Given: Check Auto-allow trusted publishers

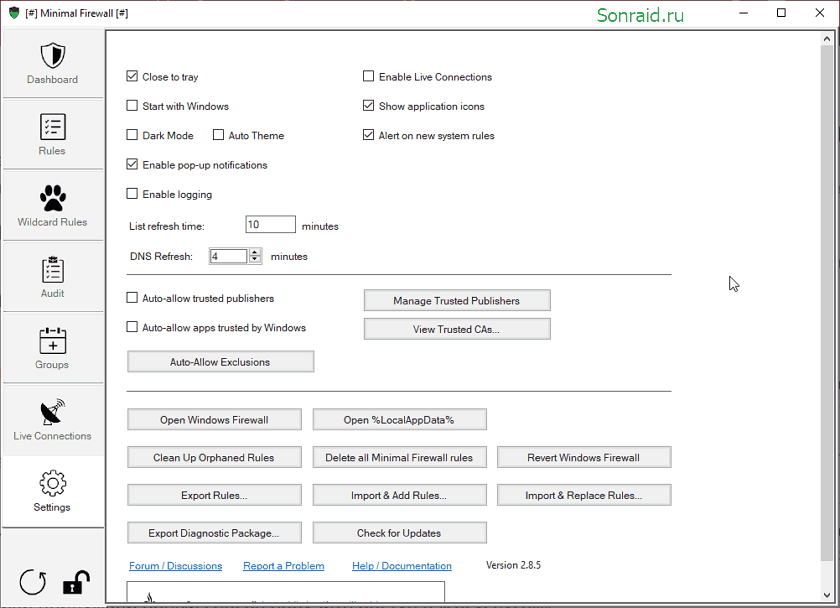Looking at the screenshot, I should pyautogui.click(x=132, y=298).
